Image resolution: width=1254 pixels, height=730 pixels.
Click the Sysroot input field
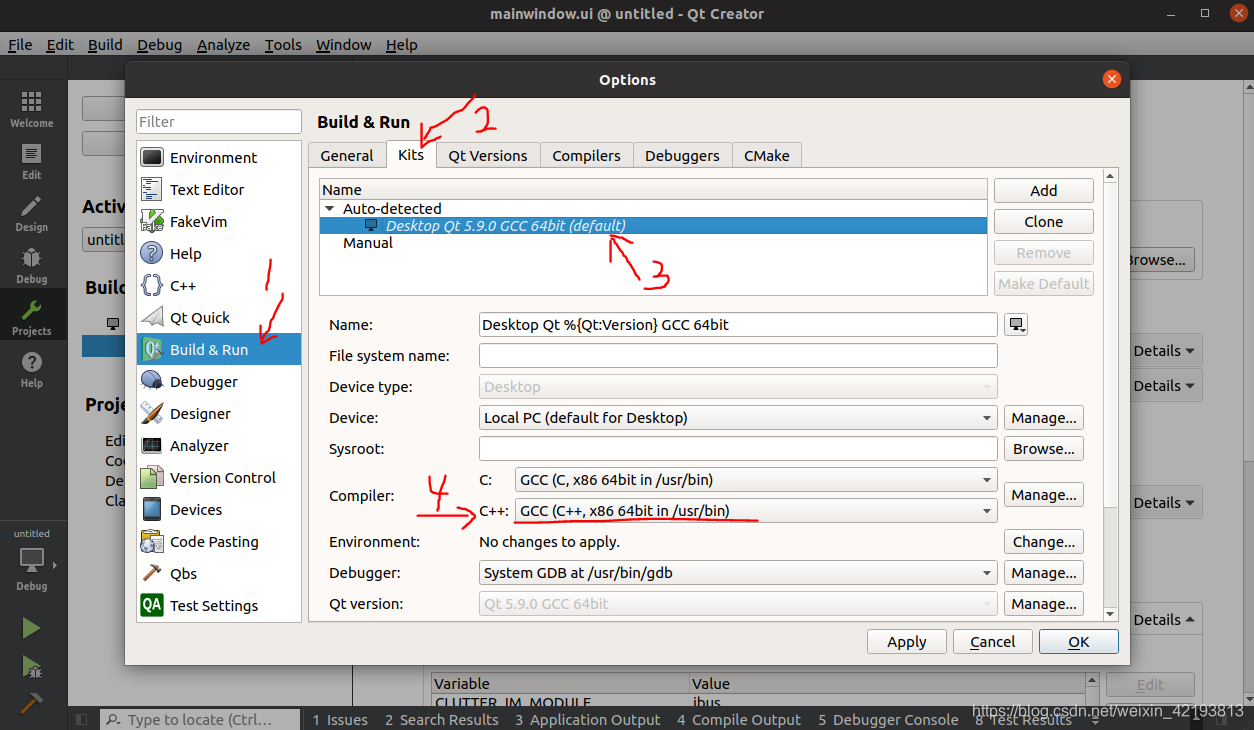point(738,448)
